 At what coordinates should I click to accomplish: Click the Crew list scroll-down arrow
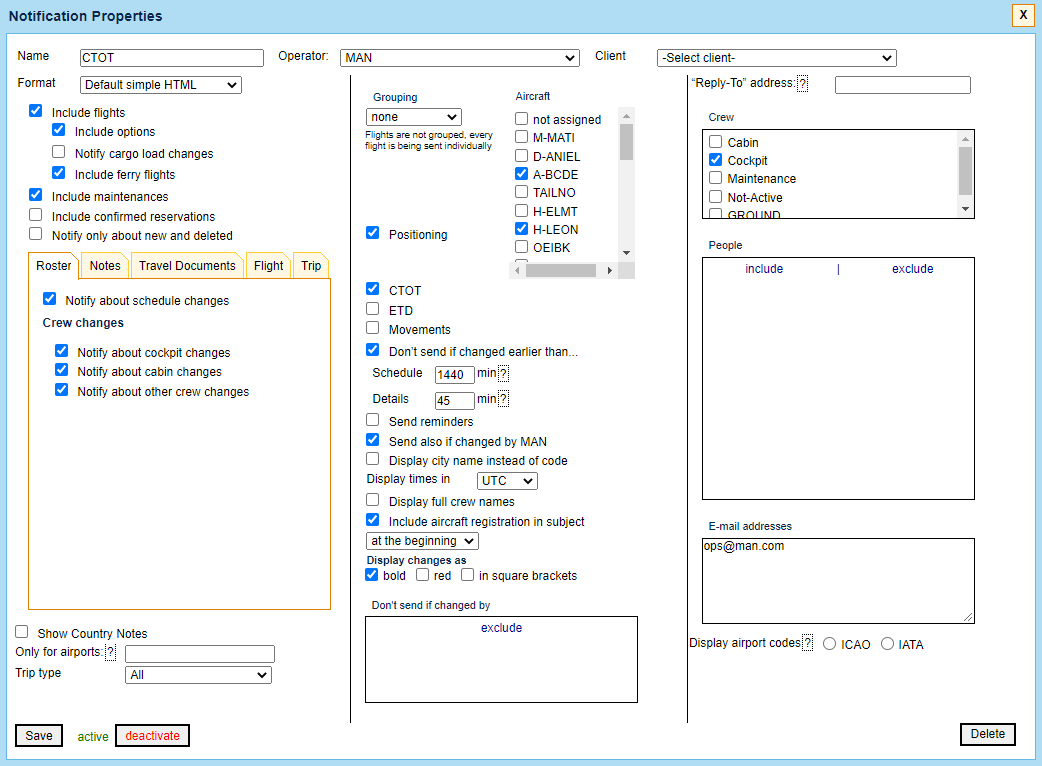966,209
